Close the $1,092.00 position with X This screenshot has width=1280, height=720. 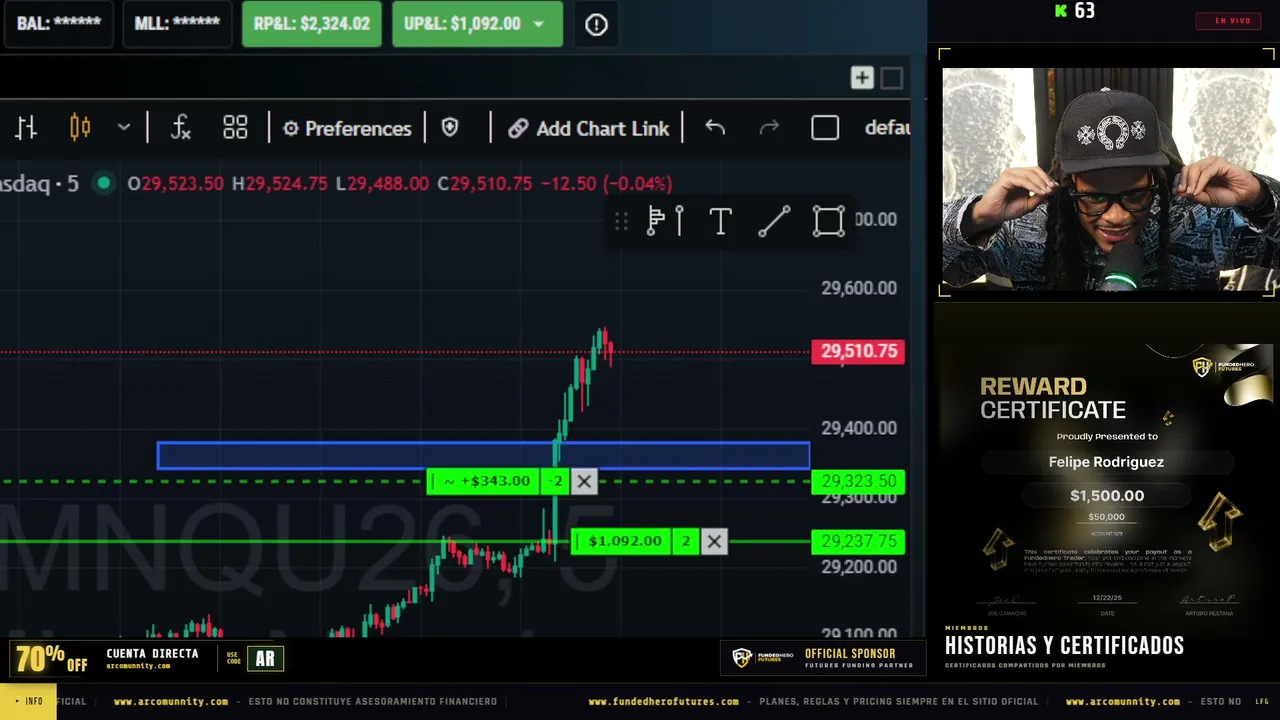click(x=714, y=542)
